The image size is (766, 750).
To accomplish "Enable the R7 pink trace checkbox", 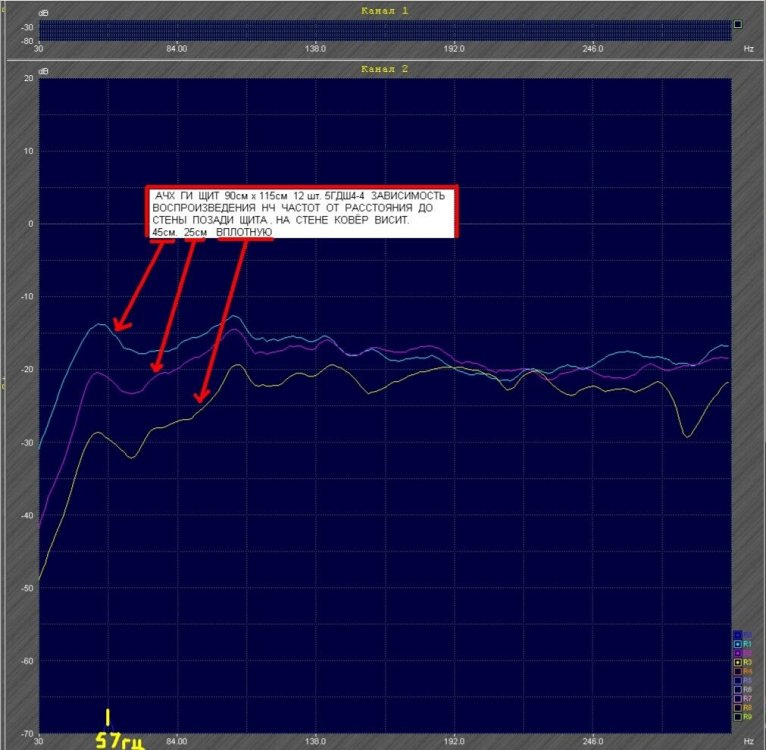I will pyautogui.click(x=738, y=698).
